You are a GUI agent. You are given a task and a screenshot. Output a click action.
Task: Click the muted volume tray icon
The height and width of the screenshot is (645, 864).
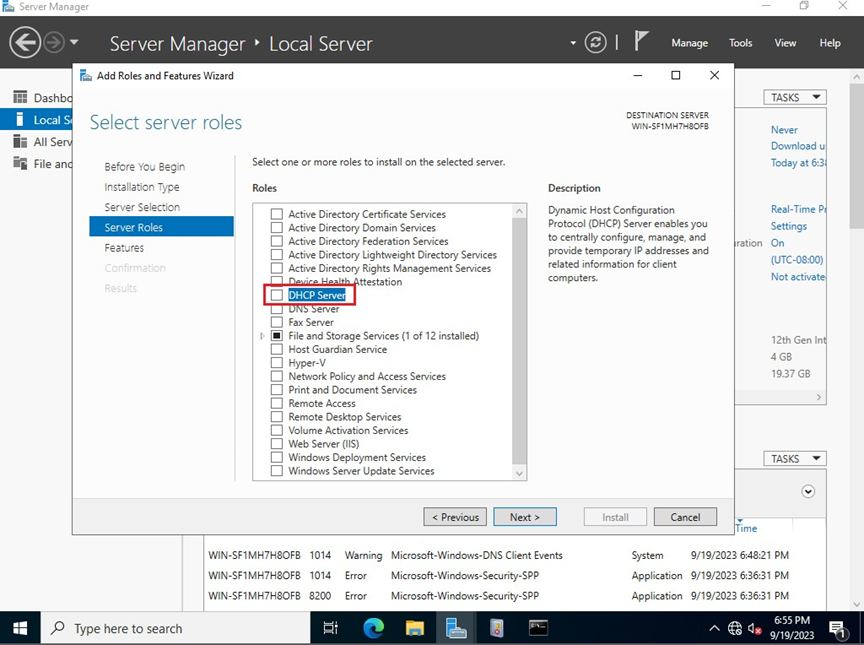(x=754, y=628)
